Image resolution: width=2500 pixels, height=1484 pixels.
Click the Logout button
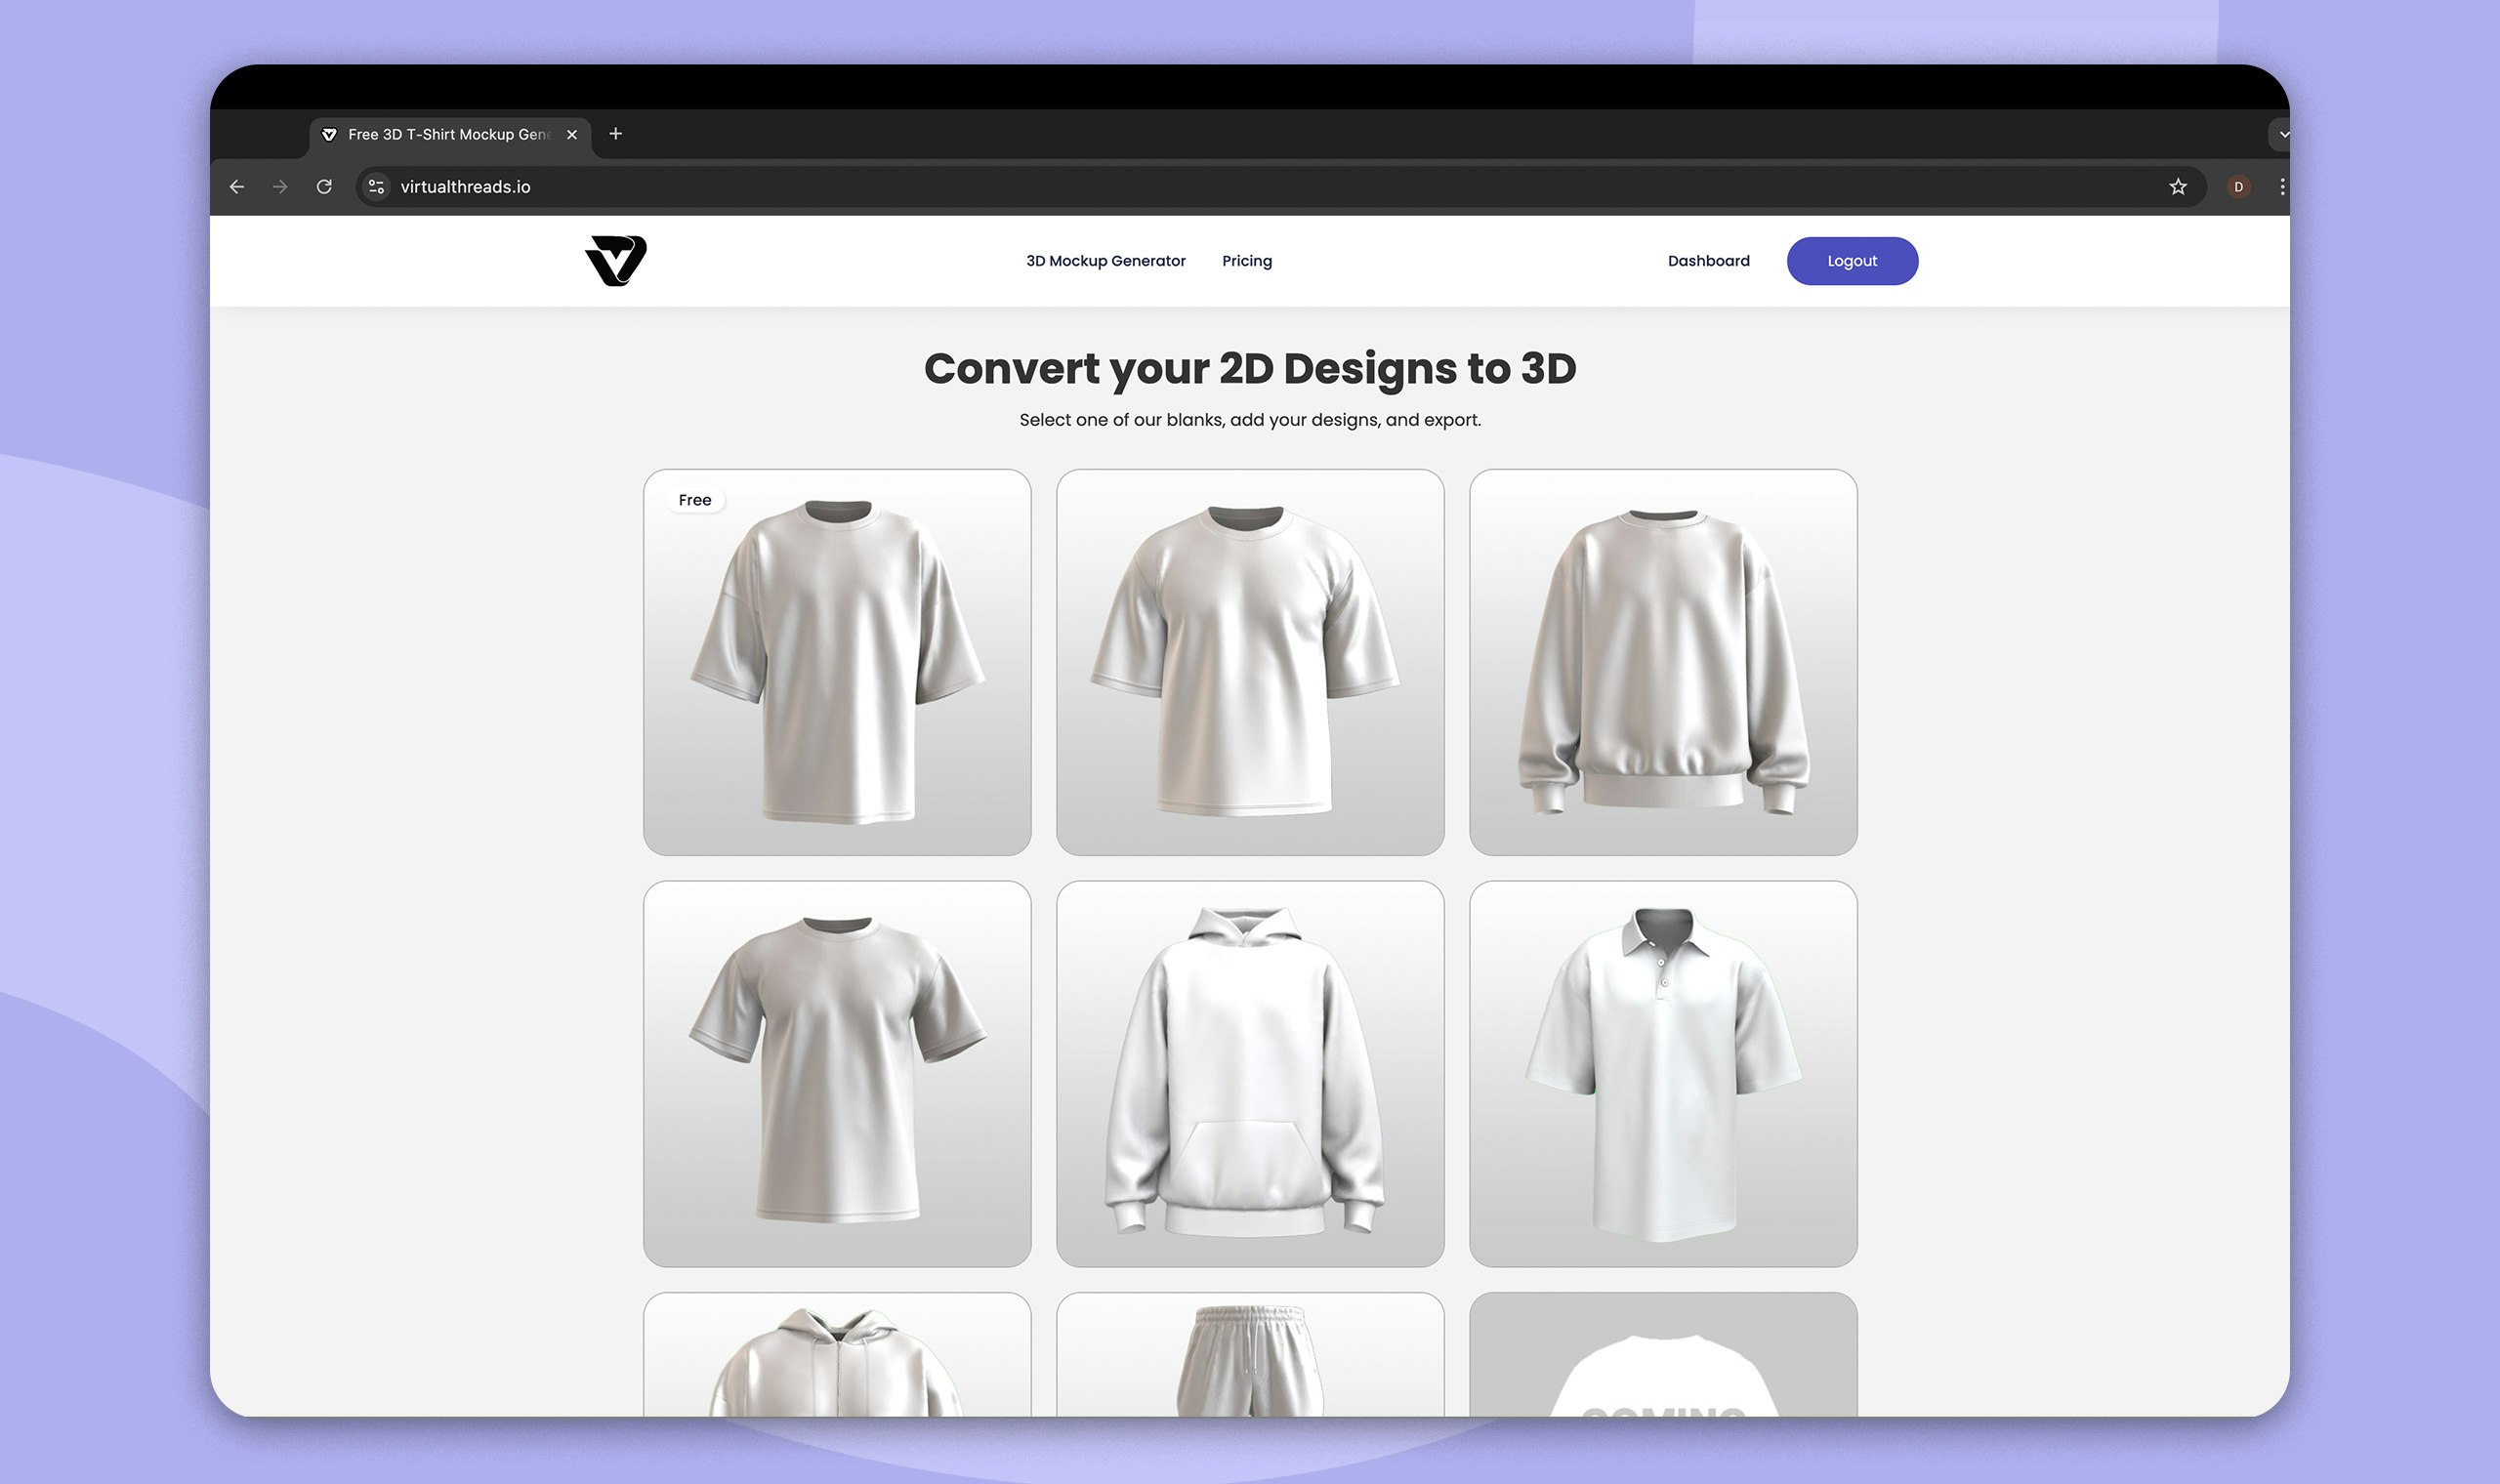pos(1852,261)
